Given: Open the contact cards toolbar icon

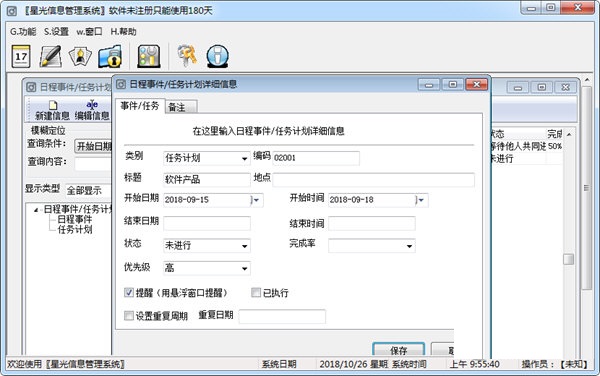Looking at the screenshot, I should pos(80,57).
